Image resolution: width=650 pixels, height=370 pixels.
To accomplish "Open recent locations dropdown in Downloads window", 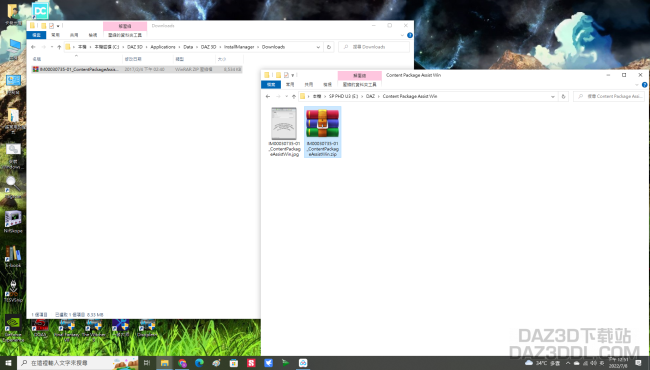I will pos(52,47).
